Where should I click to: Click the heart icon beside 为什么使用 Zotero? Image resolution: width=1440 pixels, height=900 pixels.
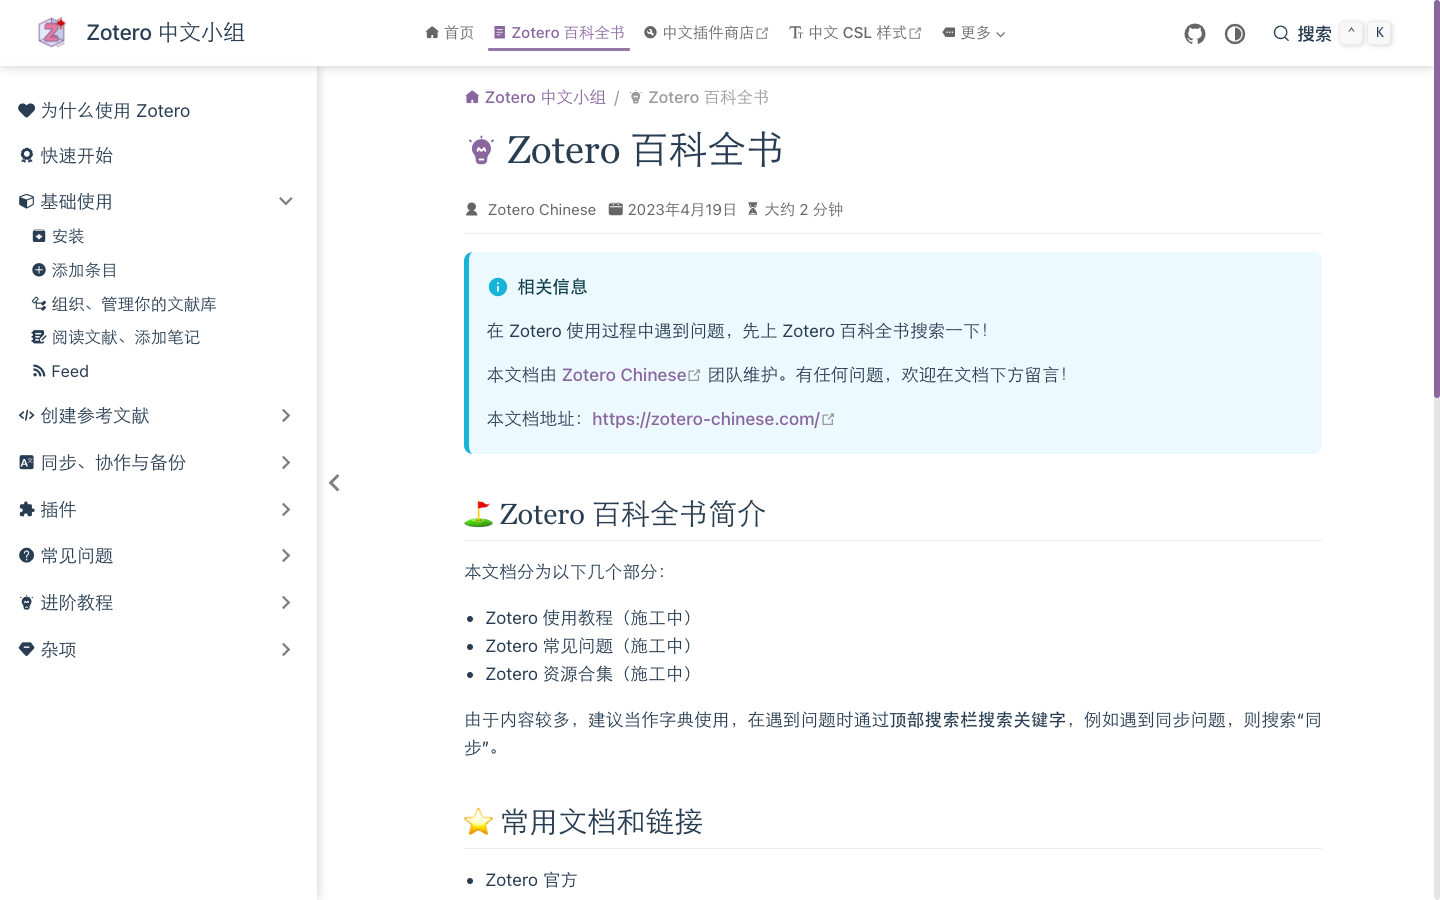26,110
